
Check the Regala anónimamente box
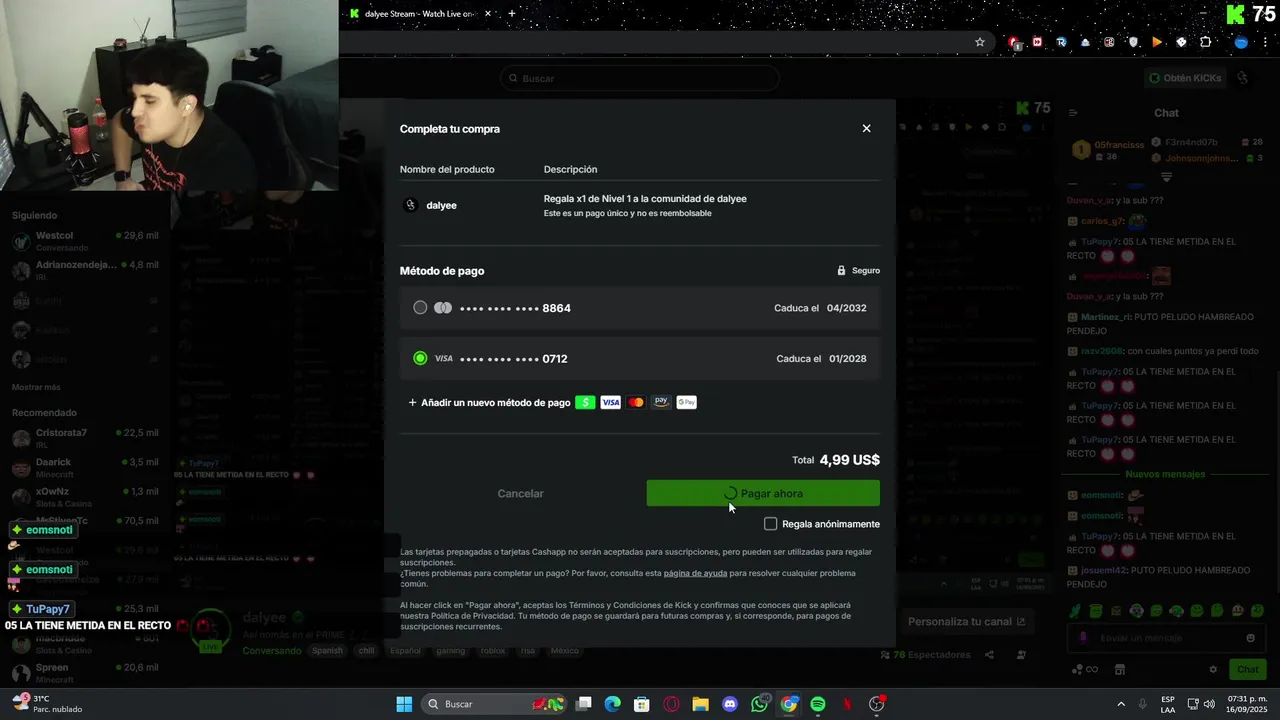770,524
